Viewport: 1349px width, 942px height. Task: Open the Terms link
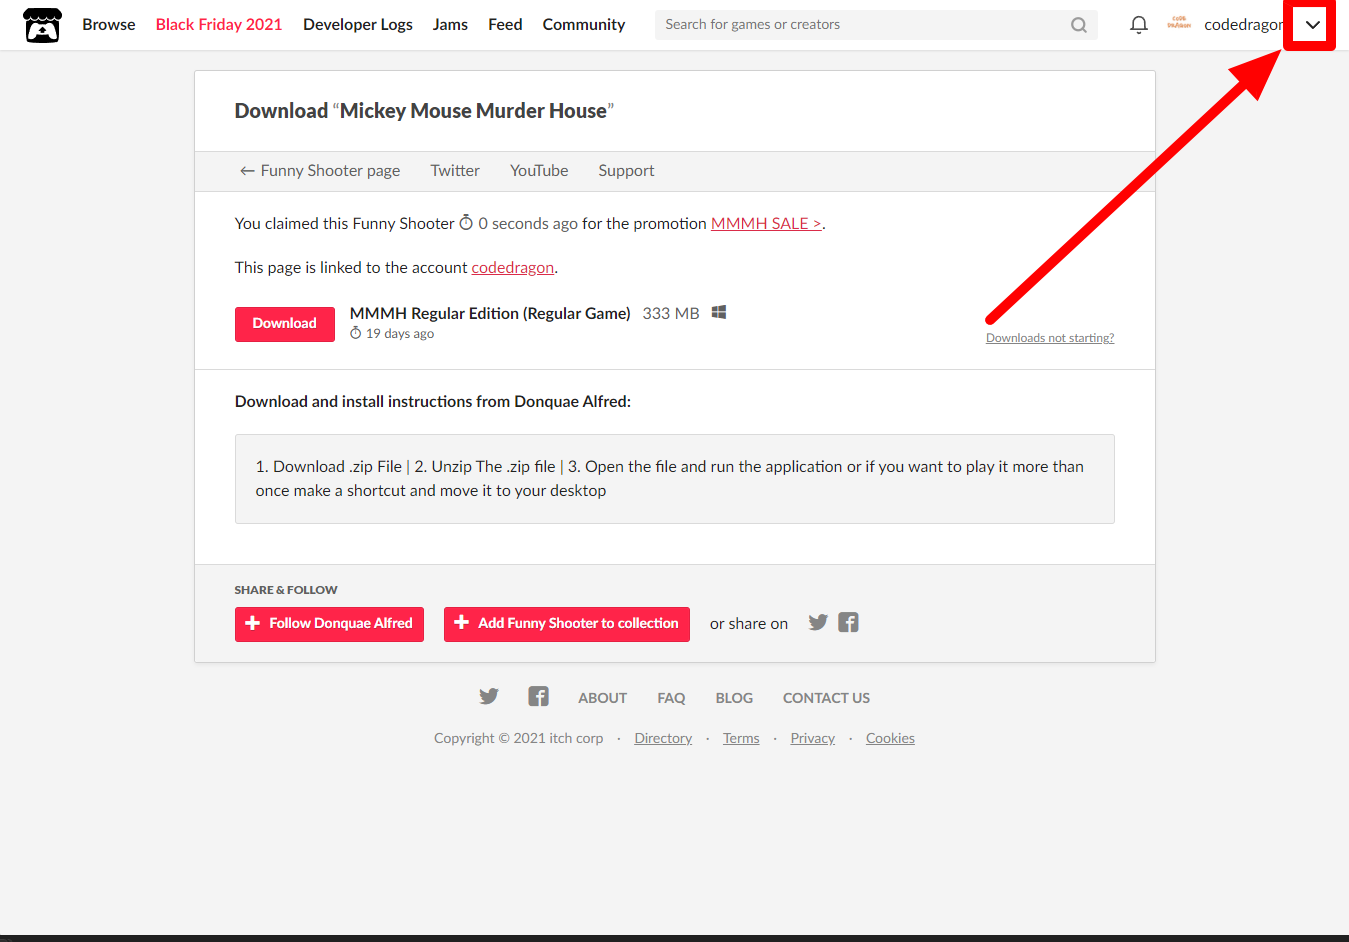[x=741, y=738]
